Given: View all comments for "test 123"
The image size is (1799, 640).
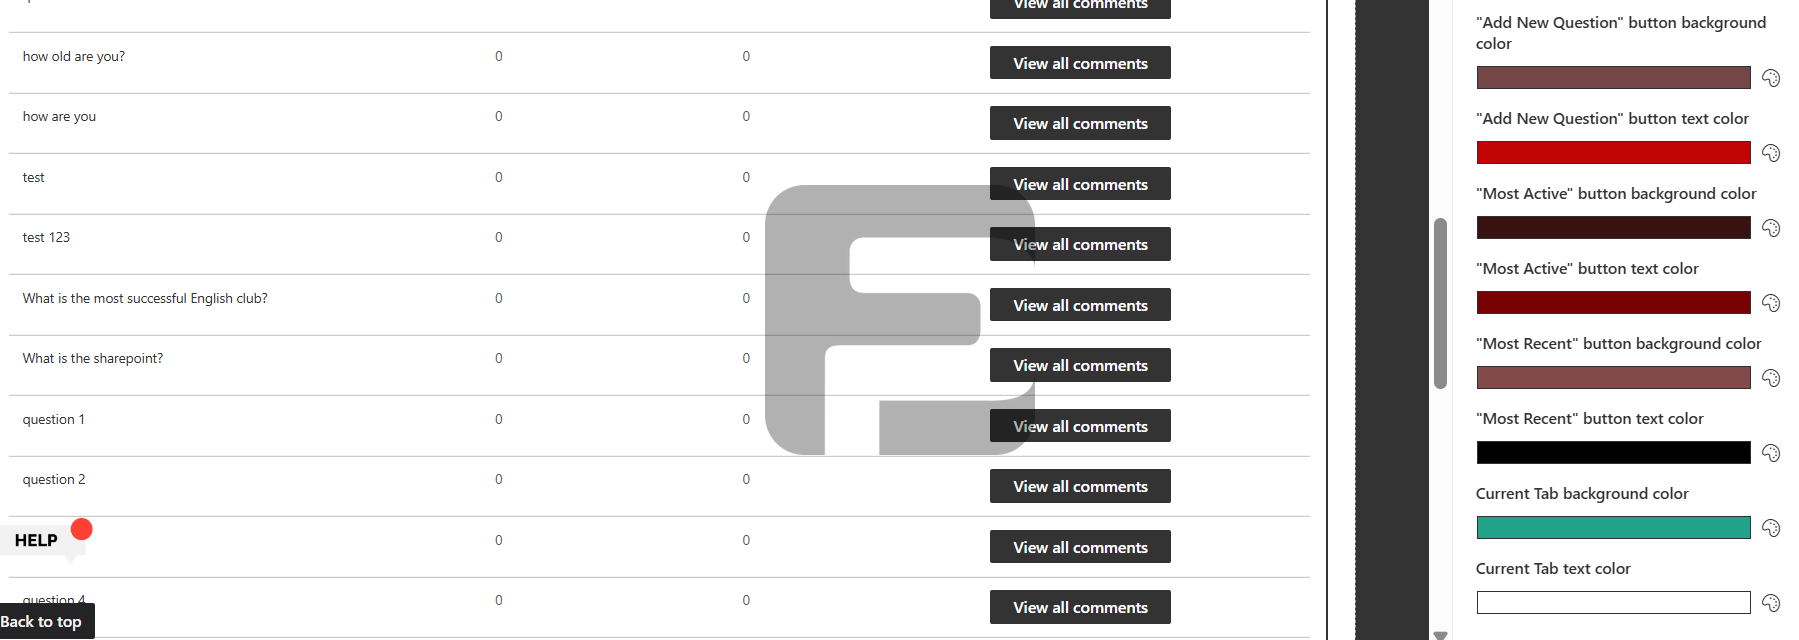Looking at the screenshot, I should (x=1079, y=244).
